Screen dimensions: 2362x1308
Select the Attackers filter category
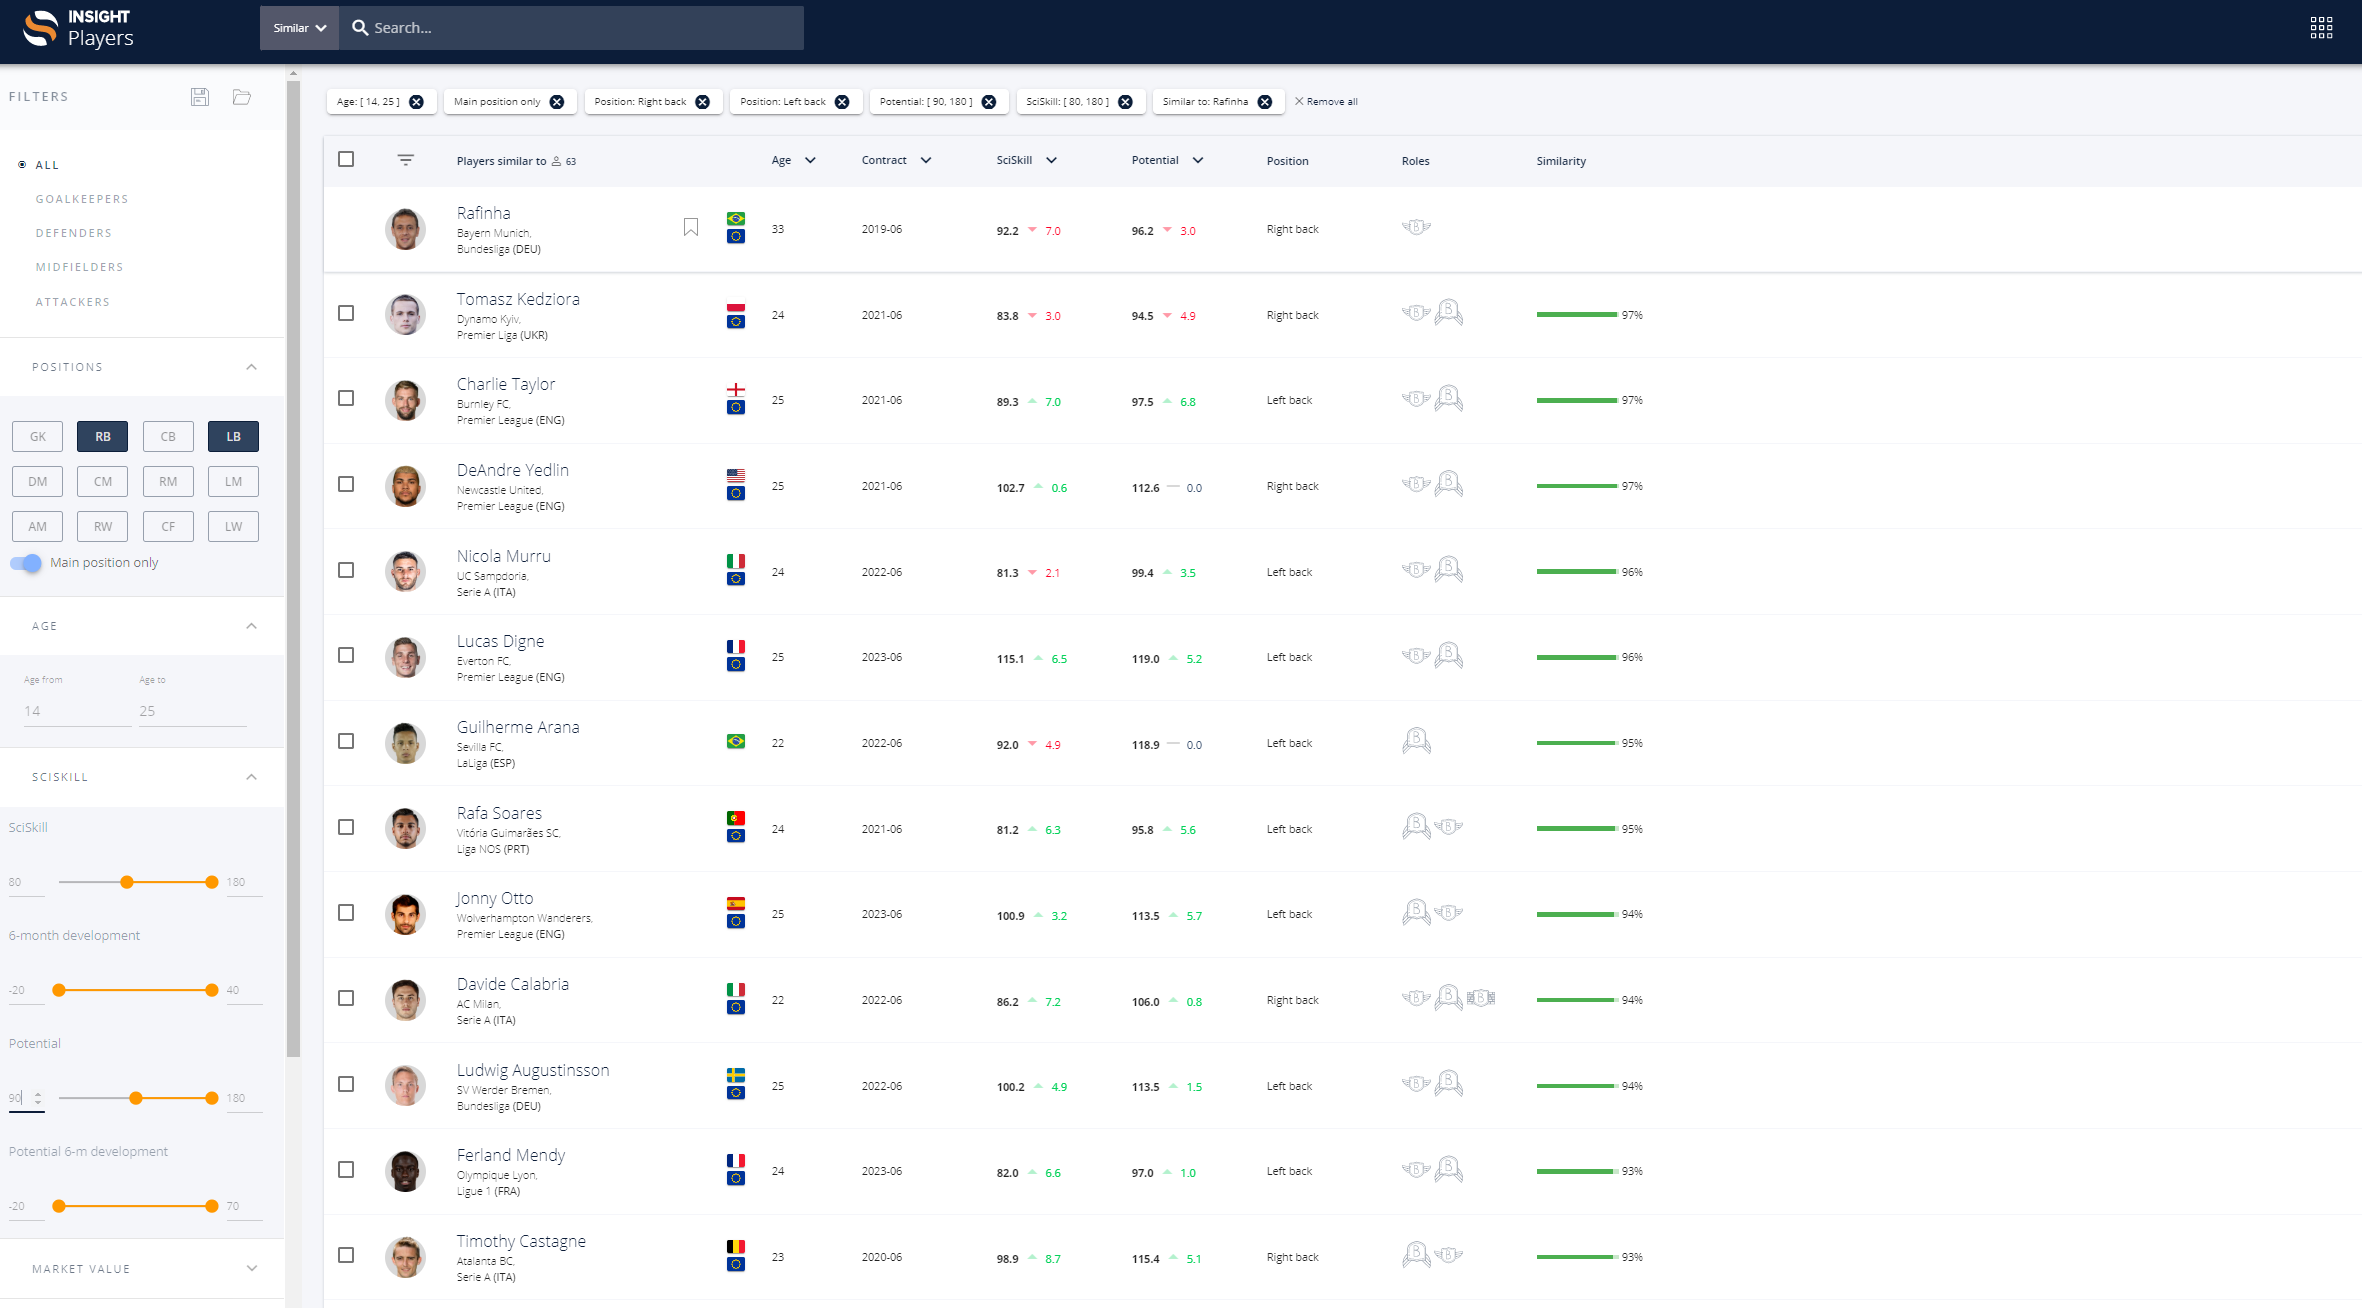coord(73,302)
